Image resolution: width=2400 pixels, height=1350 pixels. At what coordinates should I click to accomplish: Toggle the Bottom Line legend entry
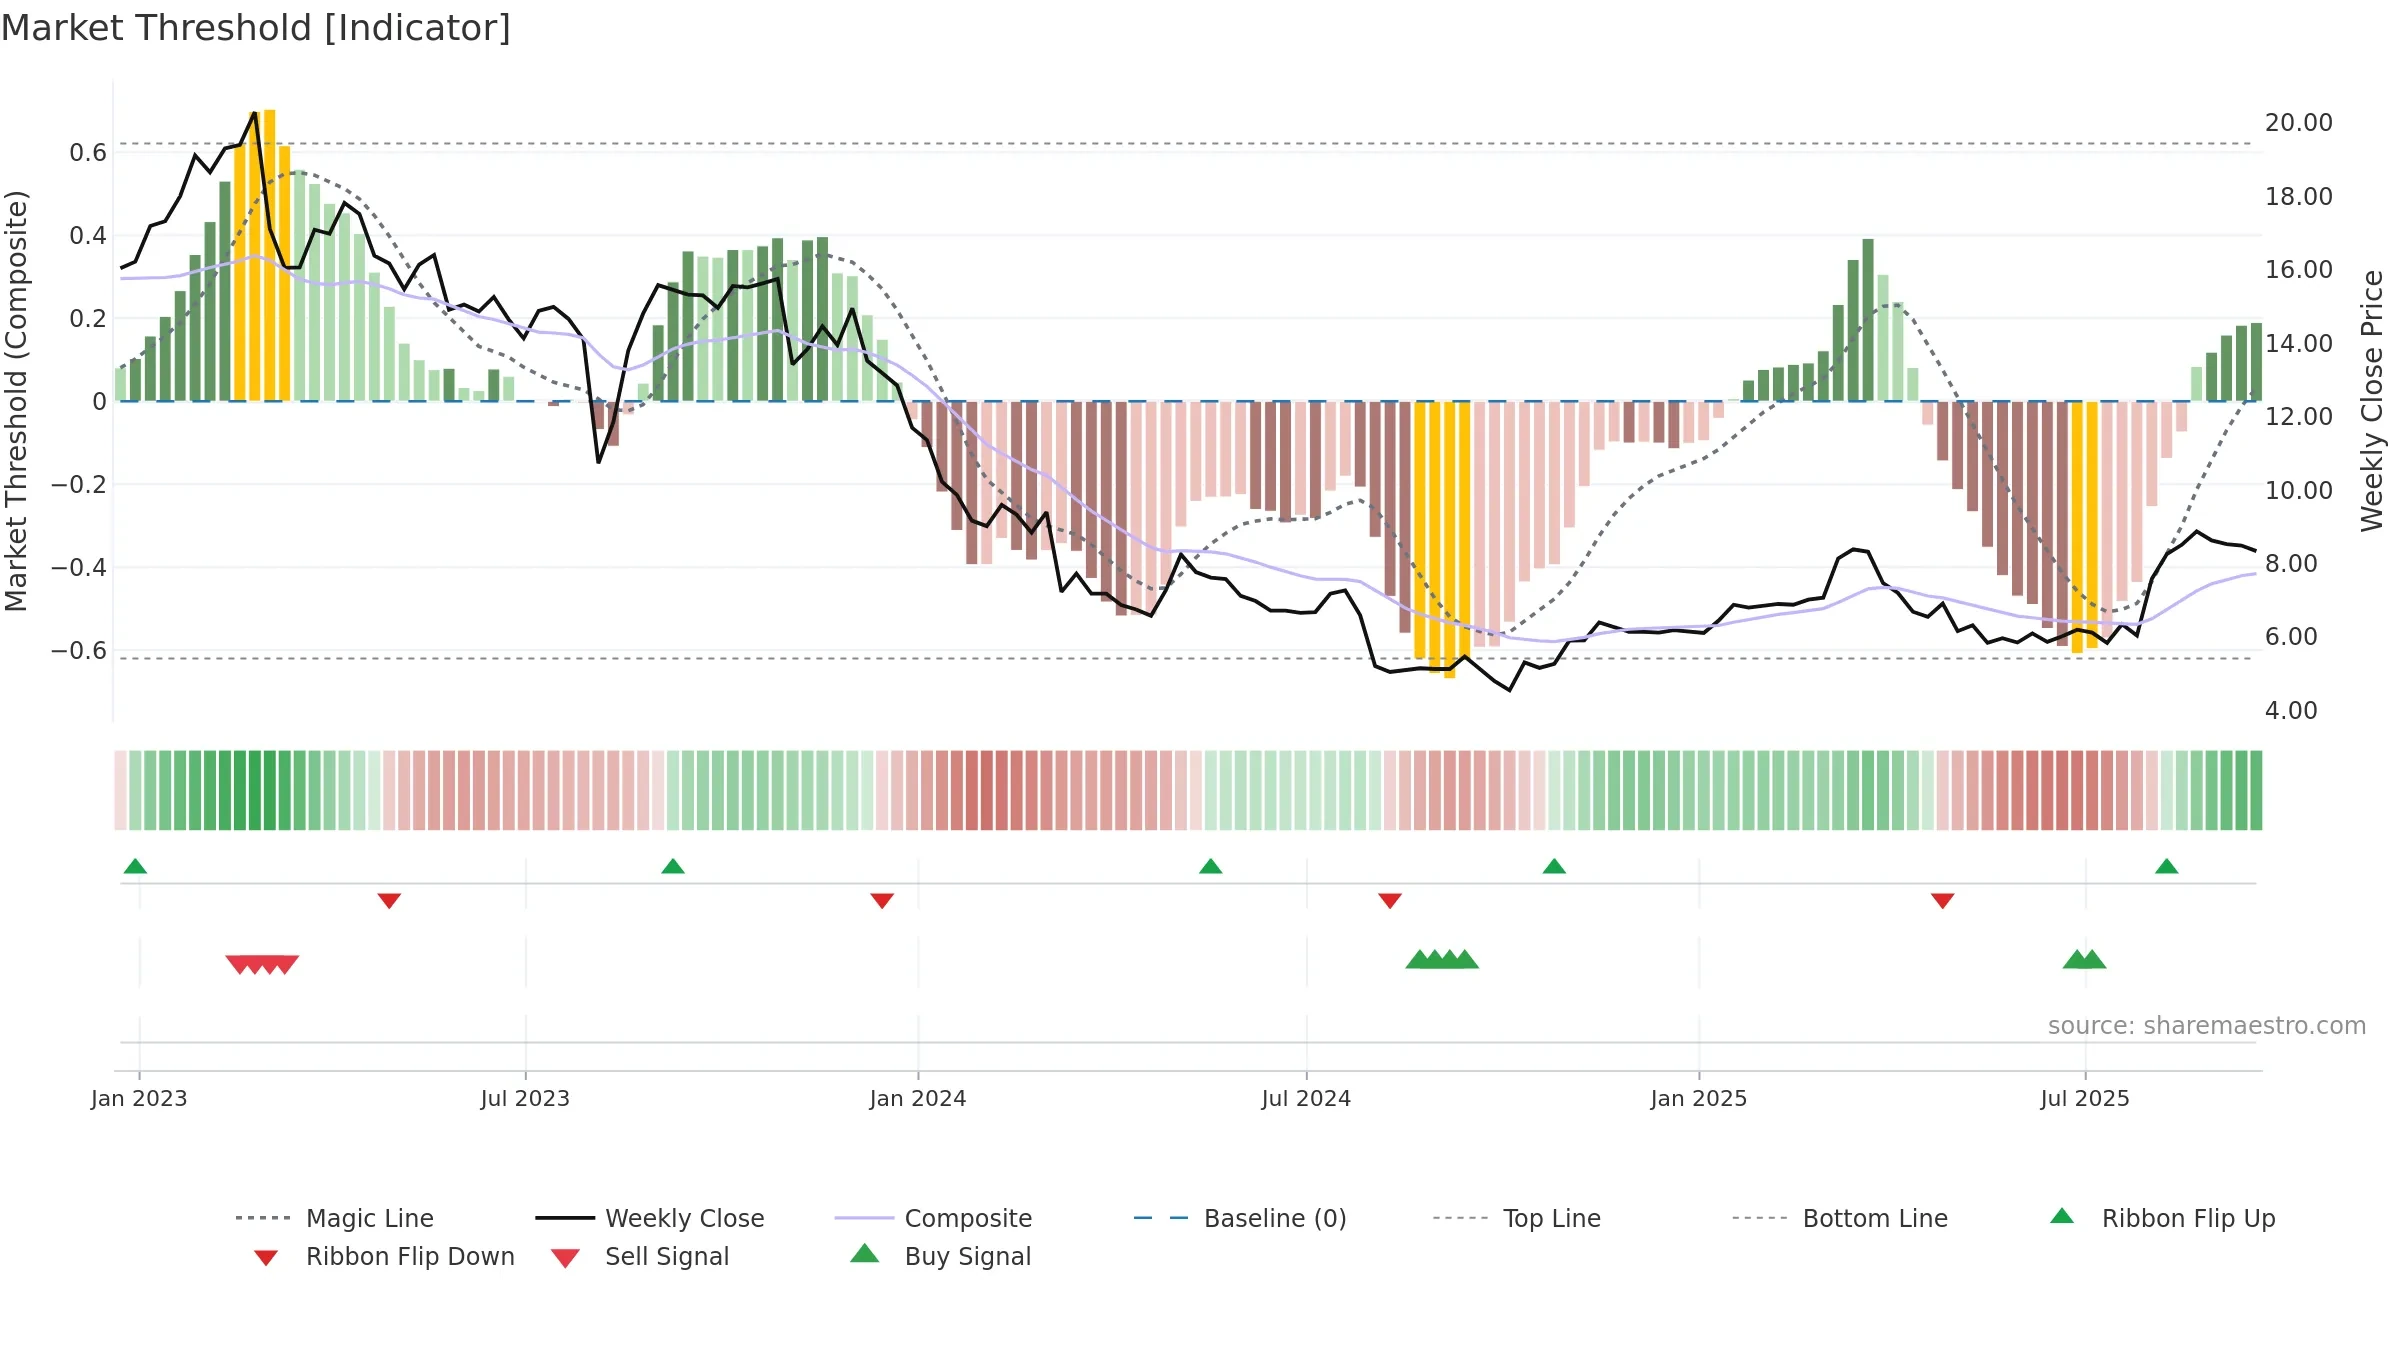1840,1218
